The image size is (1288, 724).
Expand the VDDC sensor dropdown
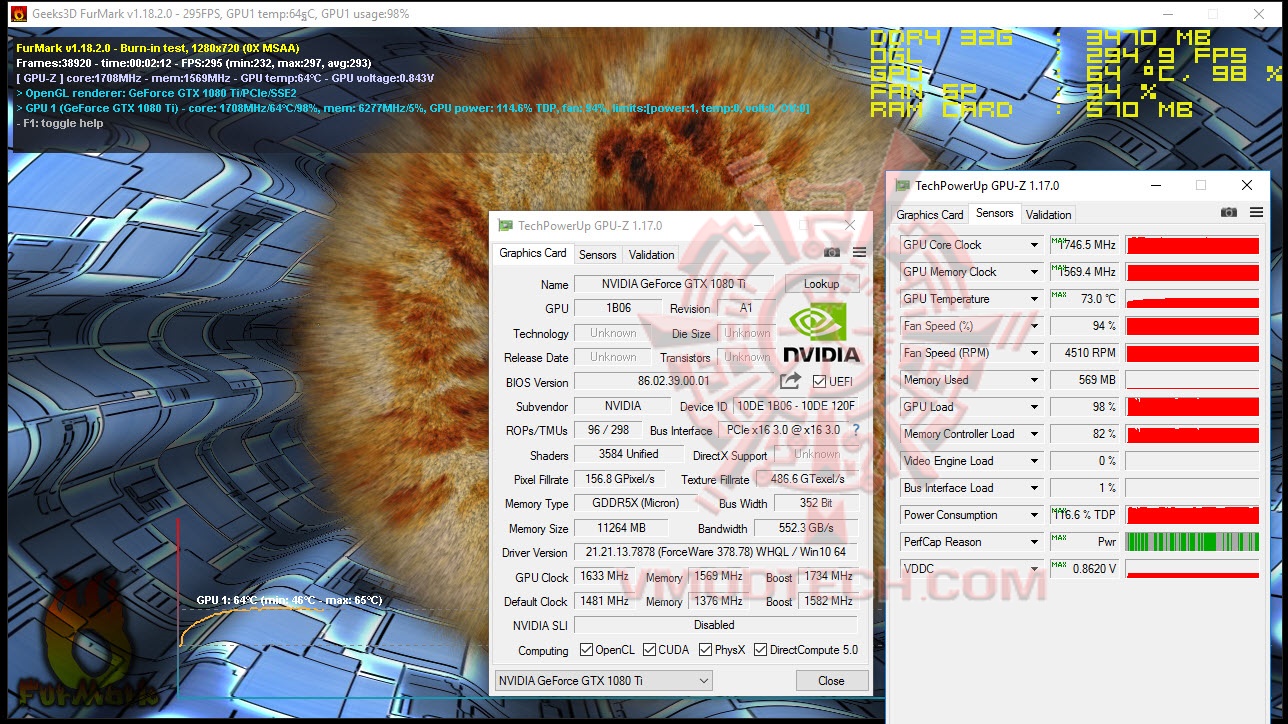[1034, 569]
